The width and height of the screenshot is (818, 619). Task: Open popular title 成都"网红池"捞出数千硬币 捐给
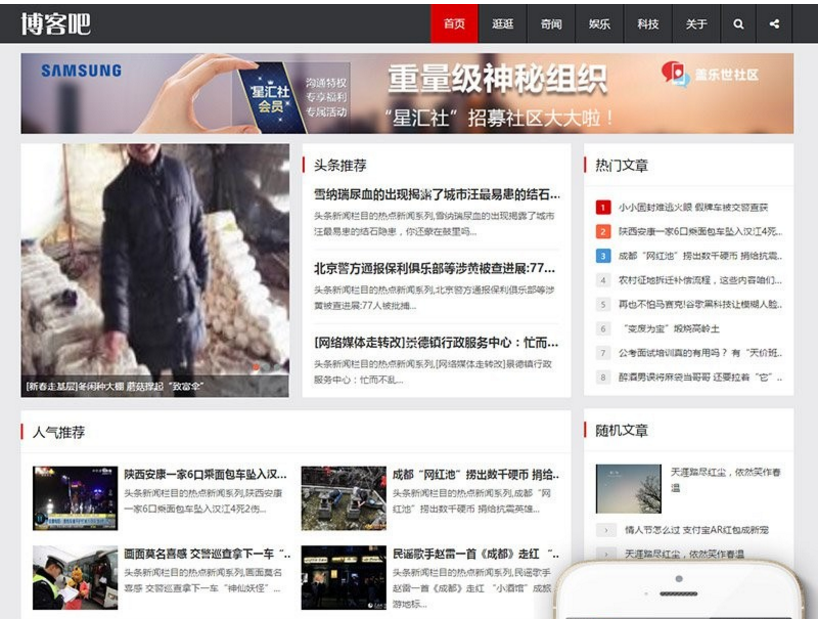click(x=476, y=475)
